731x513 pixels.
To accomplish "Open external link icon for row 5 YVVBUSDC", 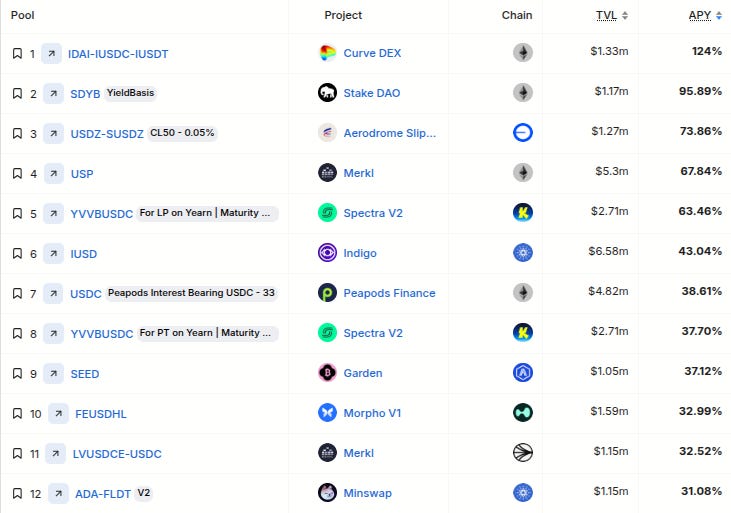I will tap(54, 214).
